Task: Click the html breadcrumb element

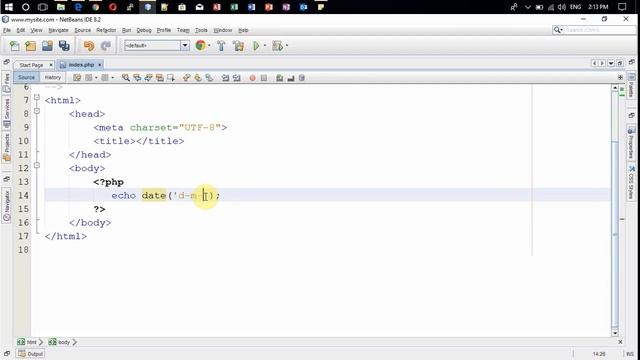Action: coord(27,342)
